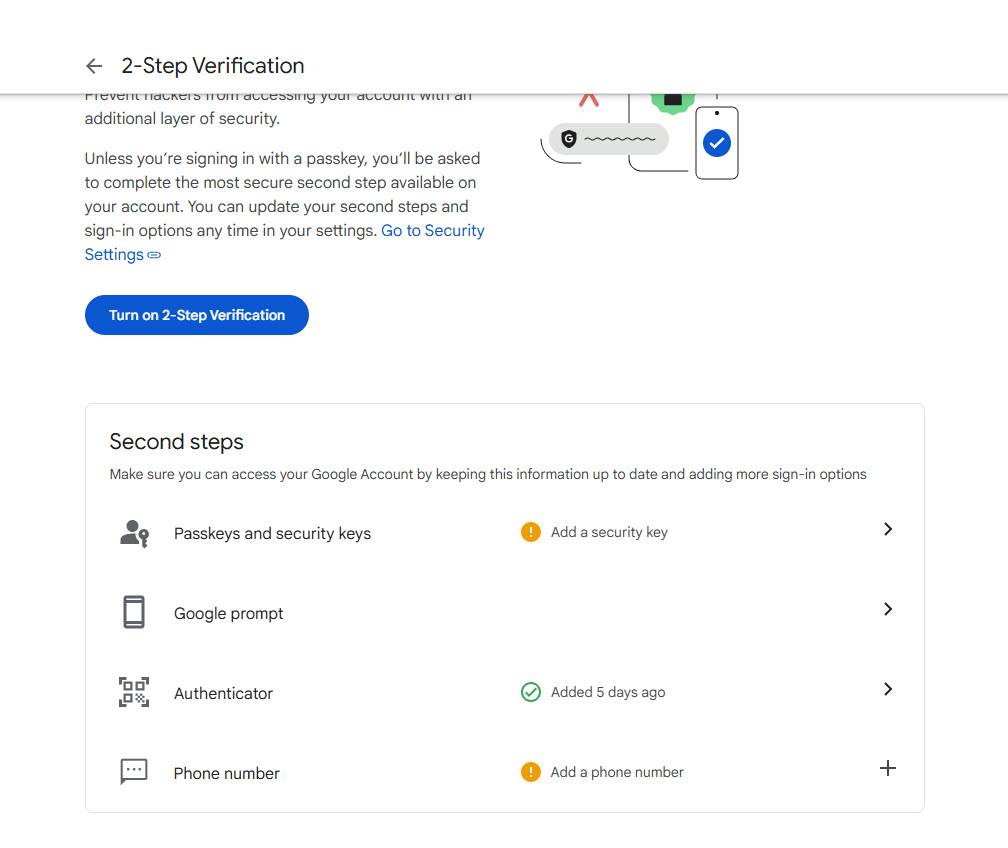
Task: Click the orange warning icon next to Add a security key
Action: (530, 532)
